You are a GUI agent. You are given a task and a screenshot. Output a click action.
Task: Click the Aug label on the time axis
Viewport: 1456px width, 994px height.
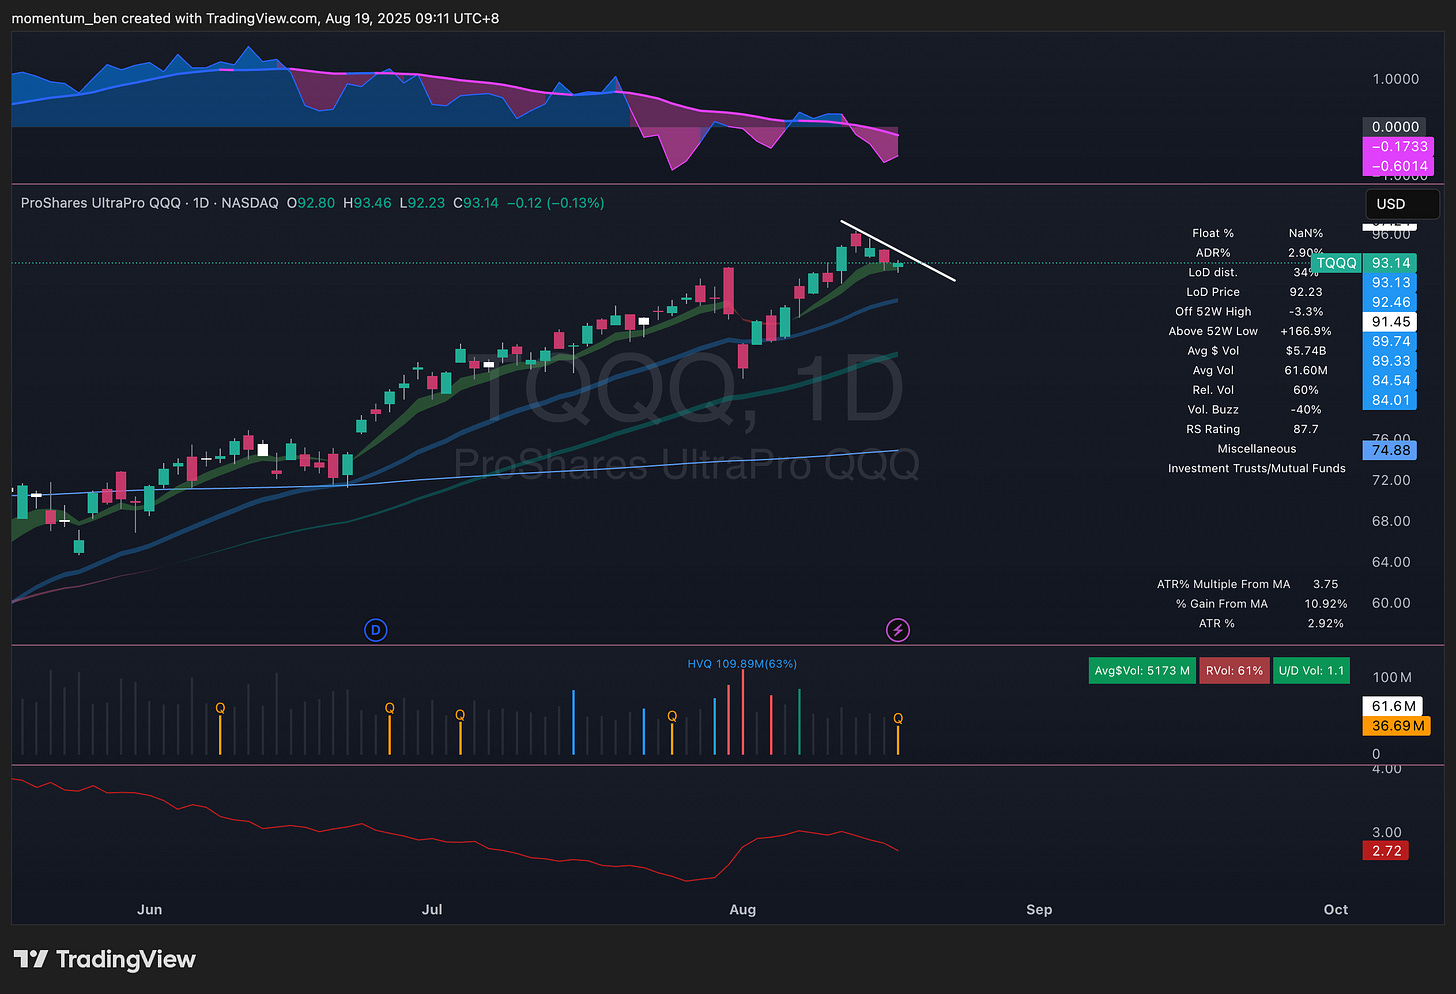[743, 909]
